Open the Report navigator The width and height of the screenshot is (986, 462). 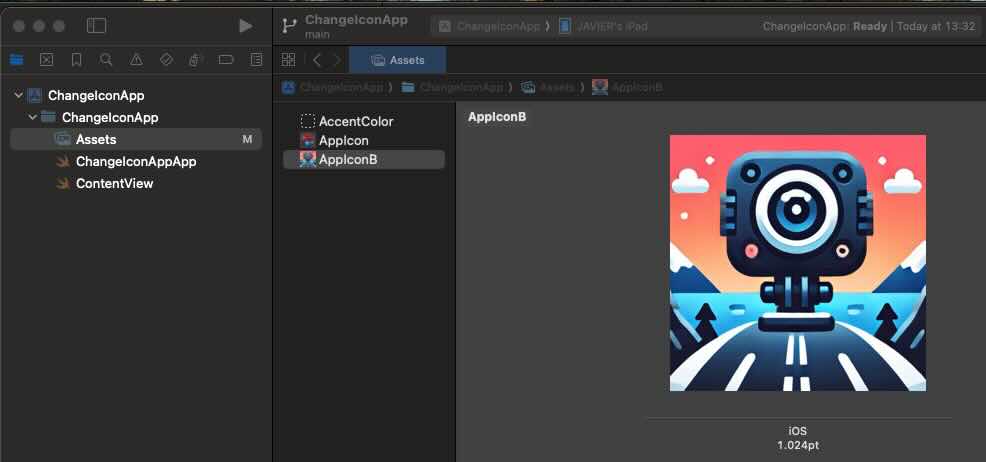[256, 60]
